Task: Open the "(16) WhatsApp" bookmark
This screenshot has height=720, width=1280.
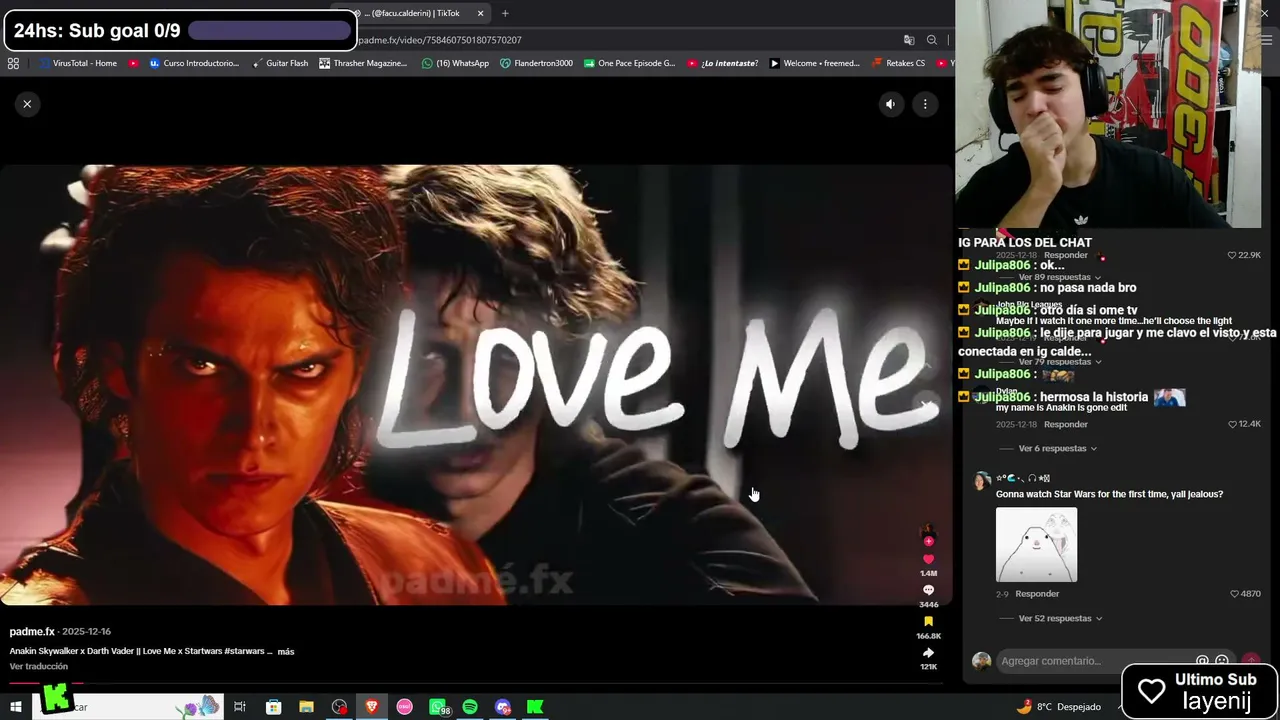Action: coord(456,63)
